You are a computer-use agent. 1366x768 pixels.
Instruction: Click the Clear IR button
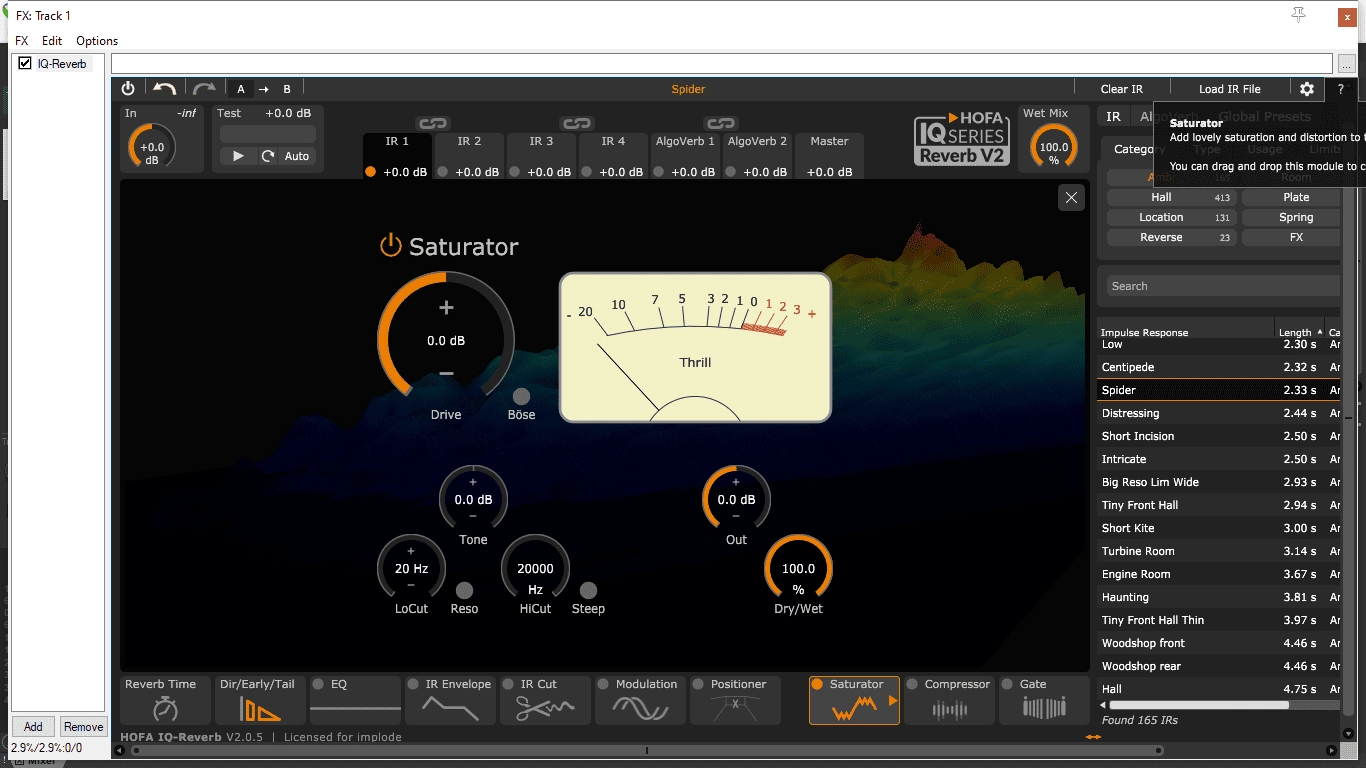point(1122,89)
